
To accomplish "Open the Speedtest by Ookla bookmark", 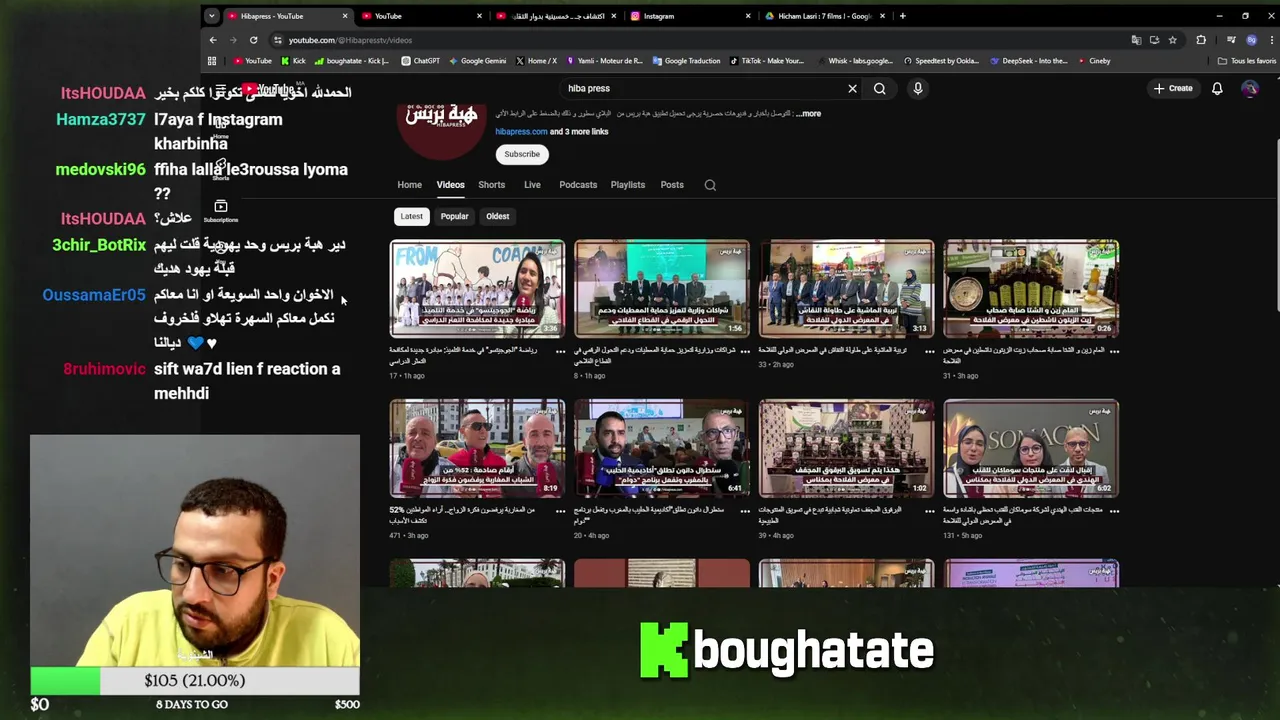I will (x=941, y=61).
